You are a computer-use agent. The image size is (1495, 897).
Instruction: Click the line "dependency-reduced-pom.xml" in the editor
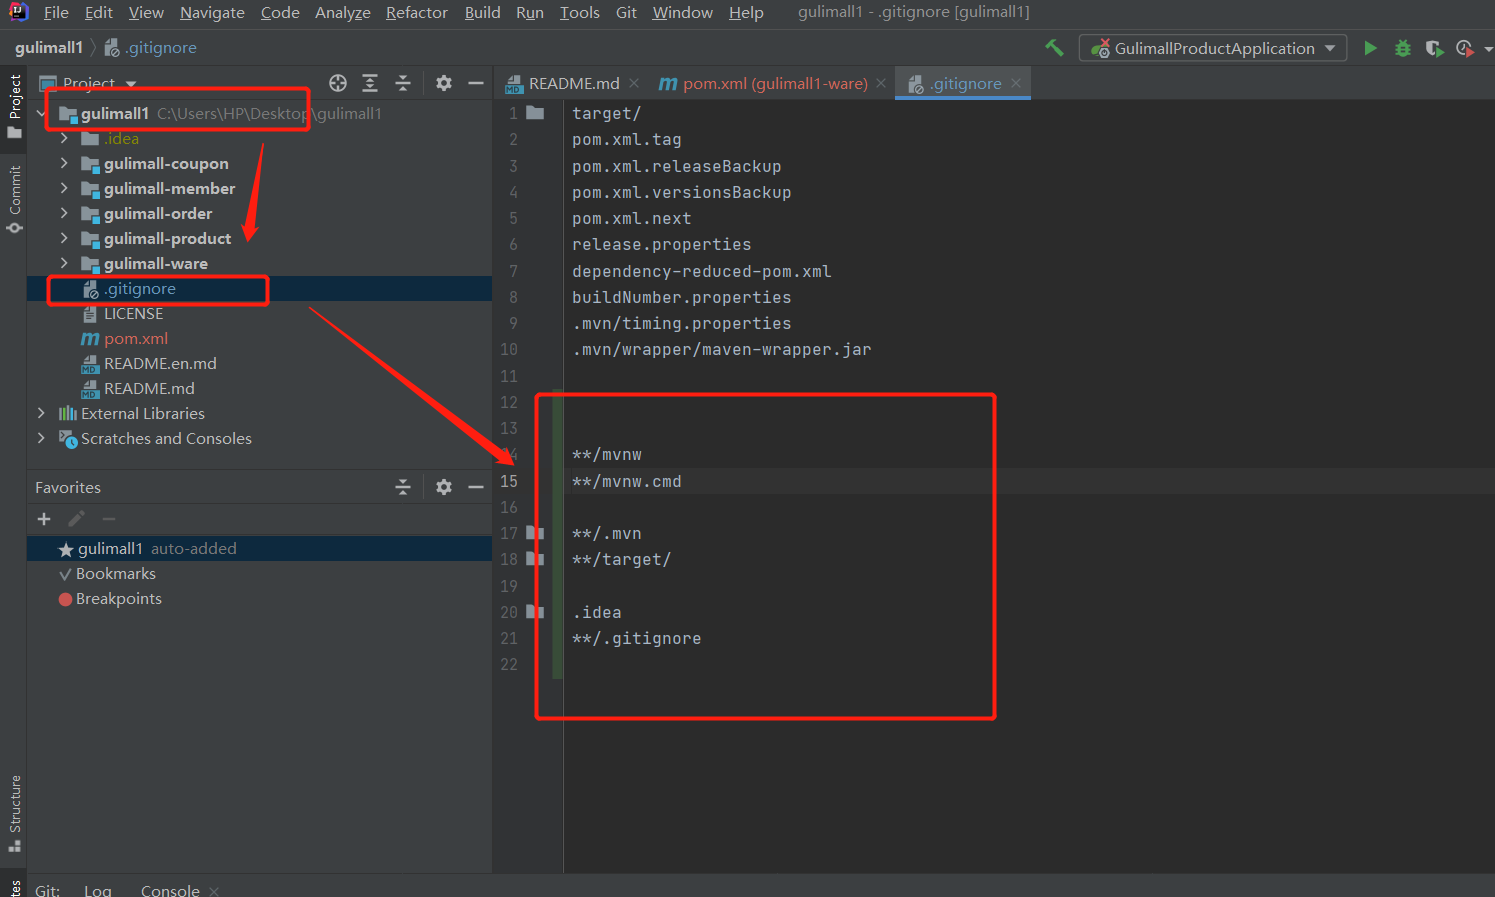click(702, 271)
